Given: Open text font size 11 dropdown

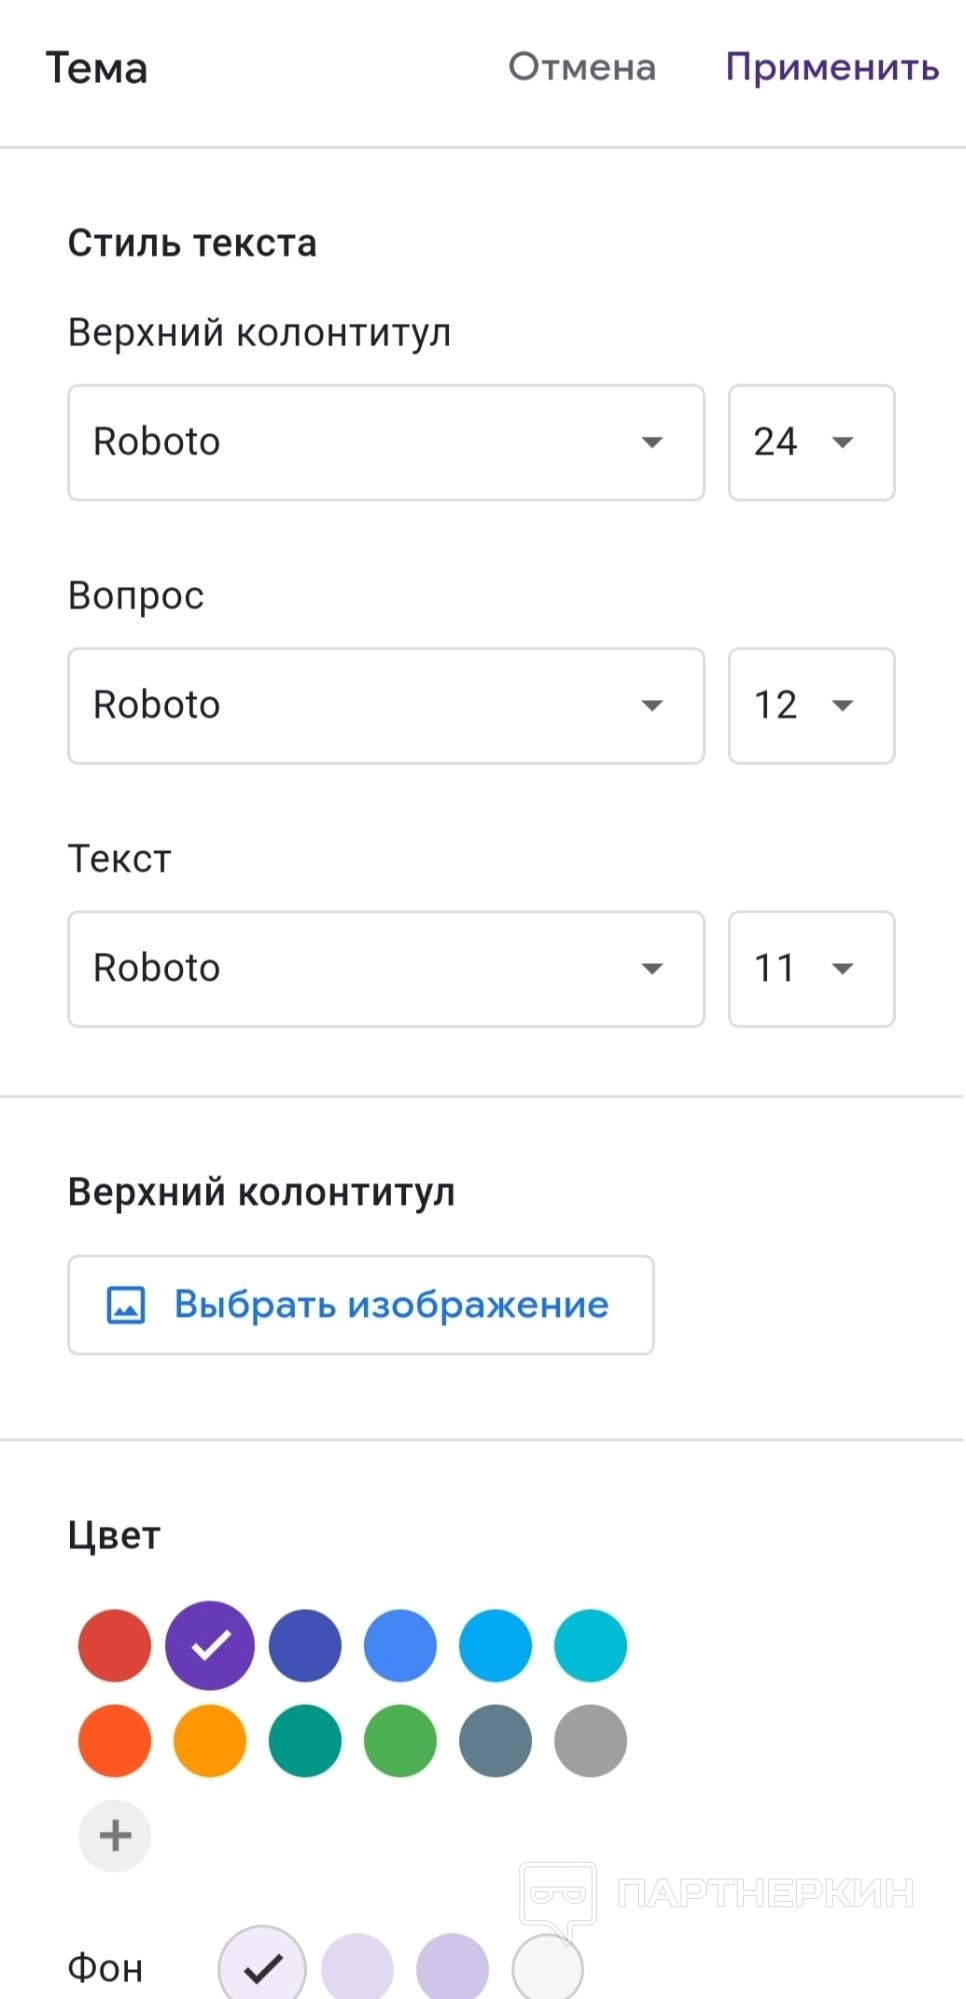Looking at the screenshot, I should tap(811, 968).
